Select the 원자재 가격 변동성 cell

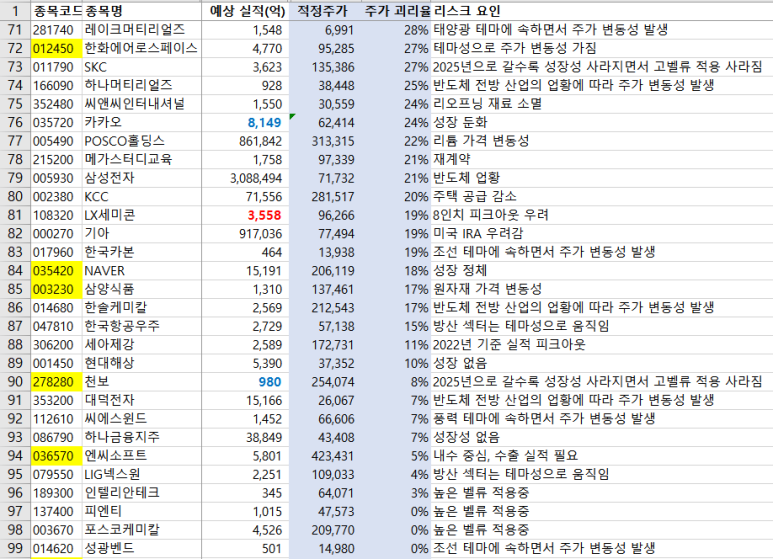[601, 289]
